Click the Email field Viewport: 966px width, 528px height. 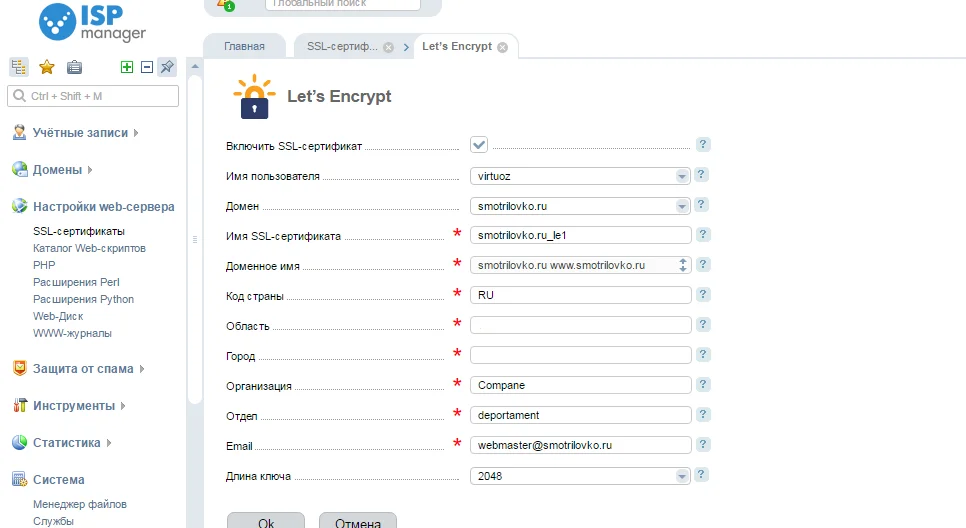[x=580, y=445]
